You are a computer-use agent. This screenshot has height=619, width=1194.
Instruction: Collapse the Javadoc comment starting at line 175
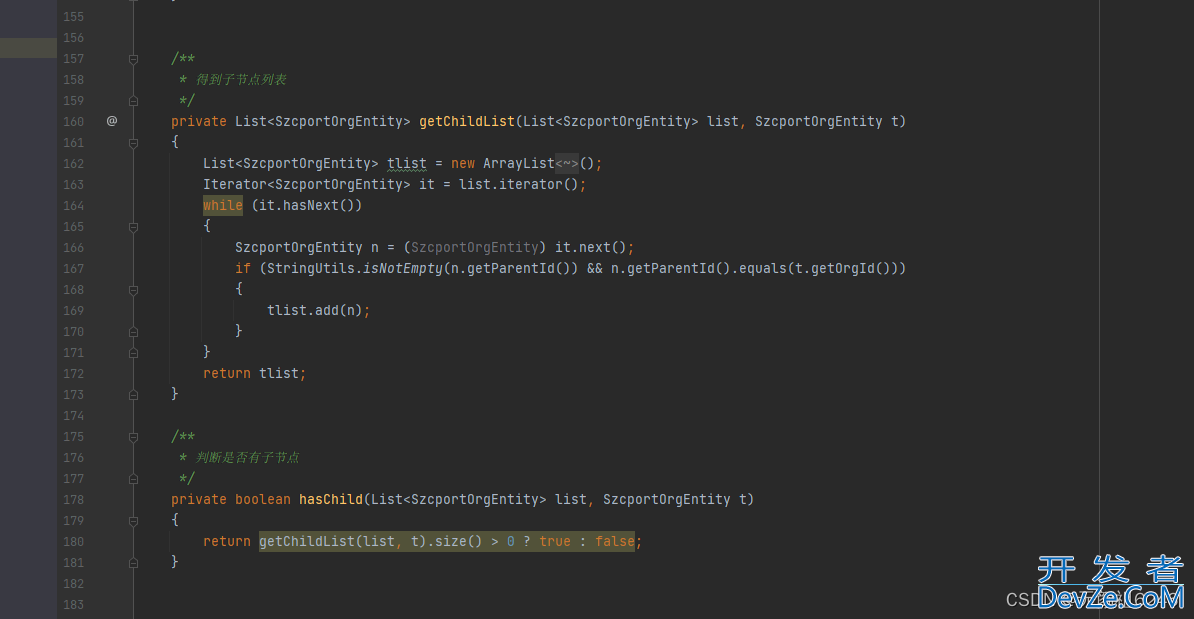coord(133,437)
